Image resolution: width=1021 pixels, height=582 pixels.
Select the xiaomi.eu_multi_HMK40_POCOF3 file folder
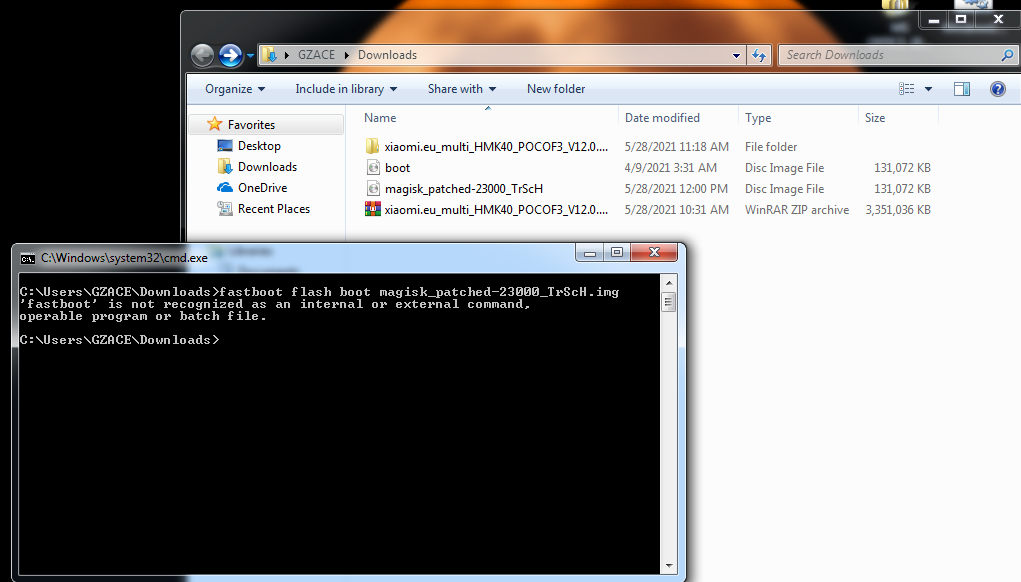(496, 146)
